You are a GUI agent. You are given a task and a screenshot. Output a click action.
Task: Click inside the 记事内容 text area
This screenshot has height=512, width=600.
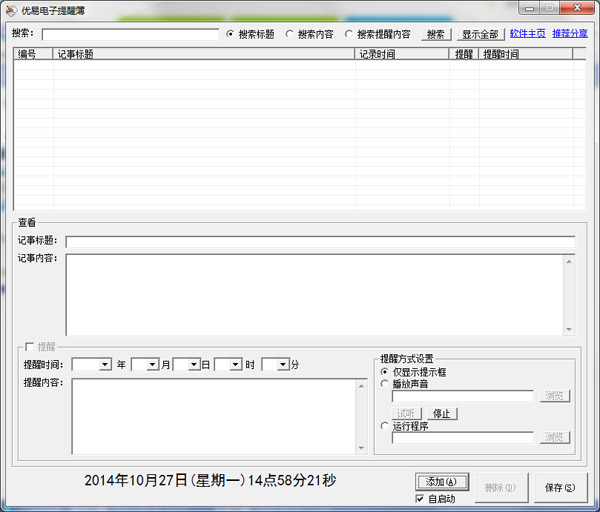(314, 295)
